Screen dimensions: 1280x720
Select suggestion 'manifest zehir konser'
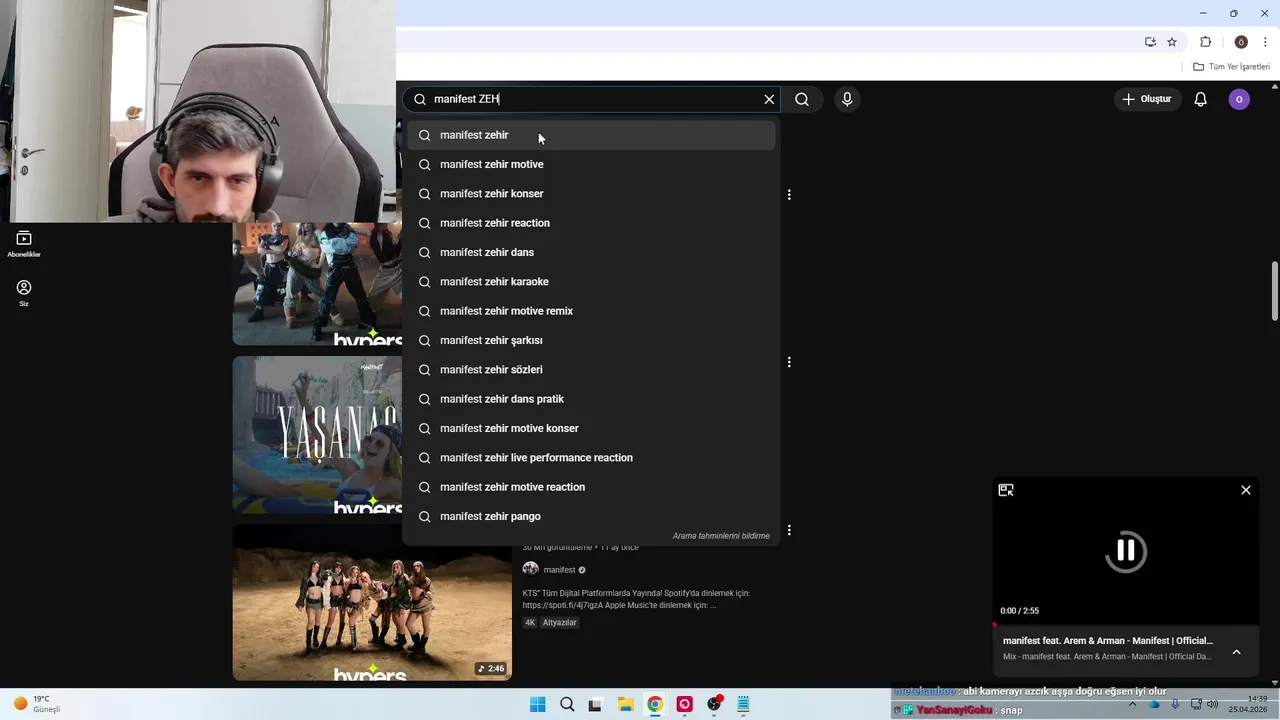click(x=591, y=194)
